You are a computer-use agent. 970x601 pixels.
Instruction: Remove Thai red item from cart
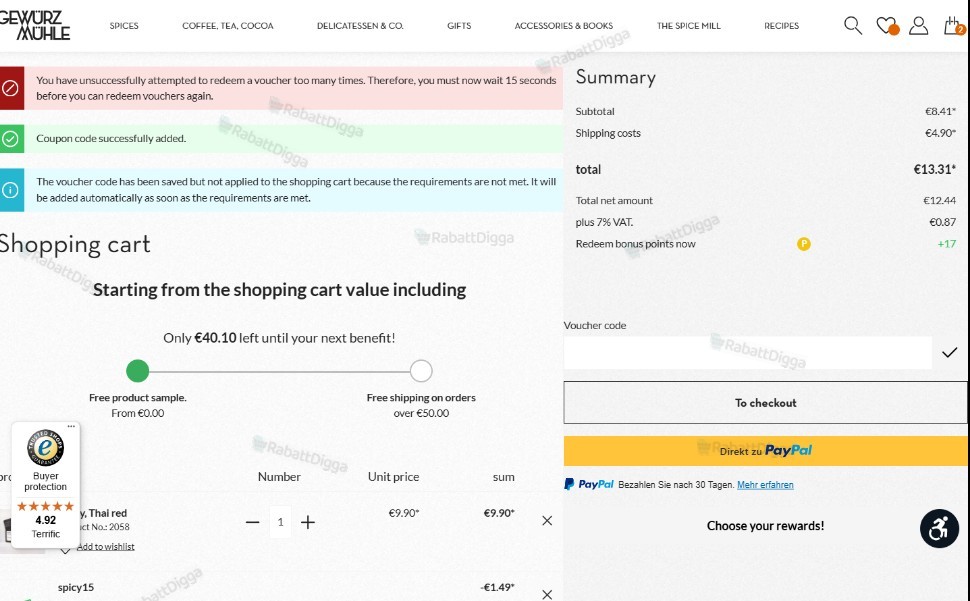coord(547,521)
